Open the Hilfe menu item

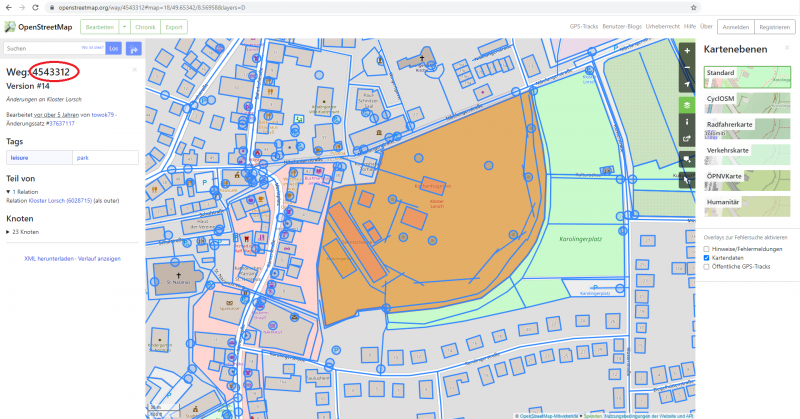pyautogui.click(x=690, y=26)
